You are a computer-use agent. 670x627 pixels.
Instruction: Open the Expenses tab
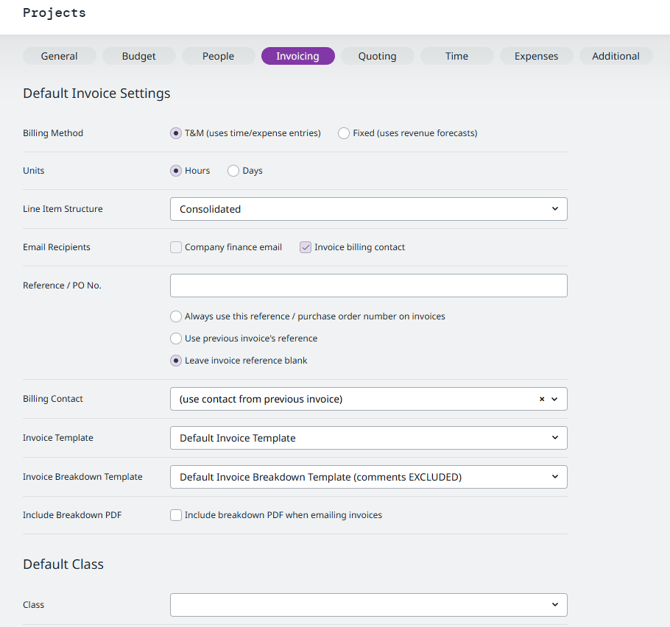[x=536, y=56]
